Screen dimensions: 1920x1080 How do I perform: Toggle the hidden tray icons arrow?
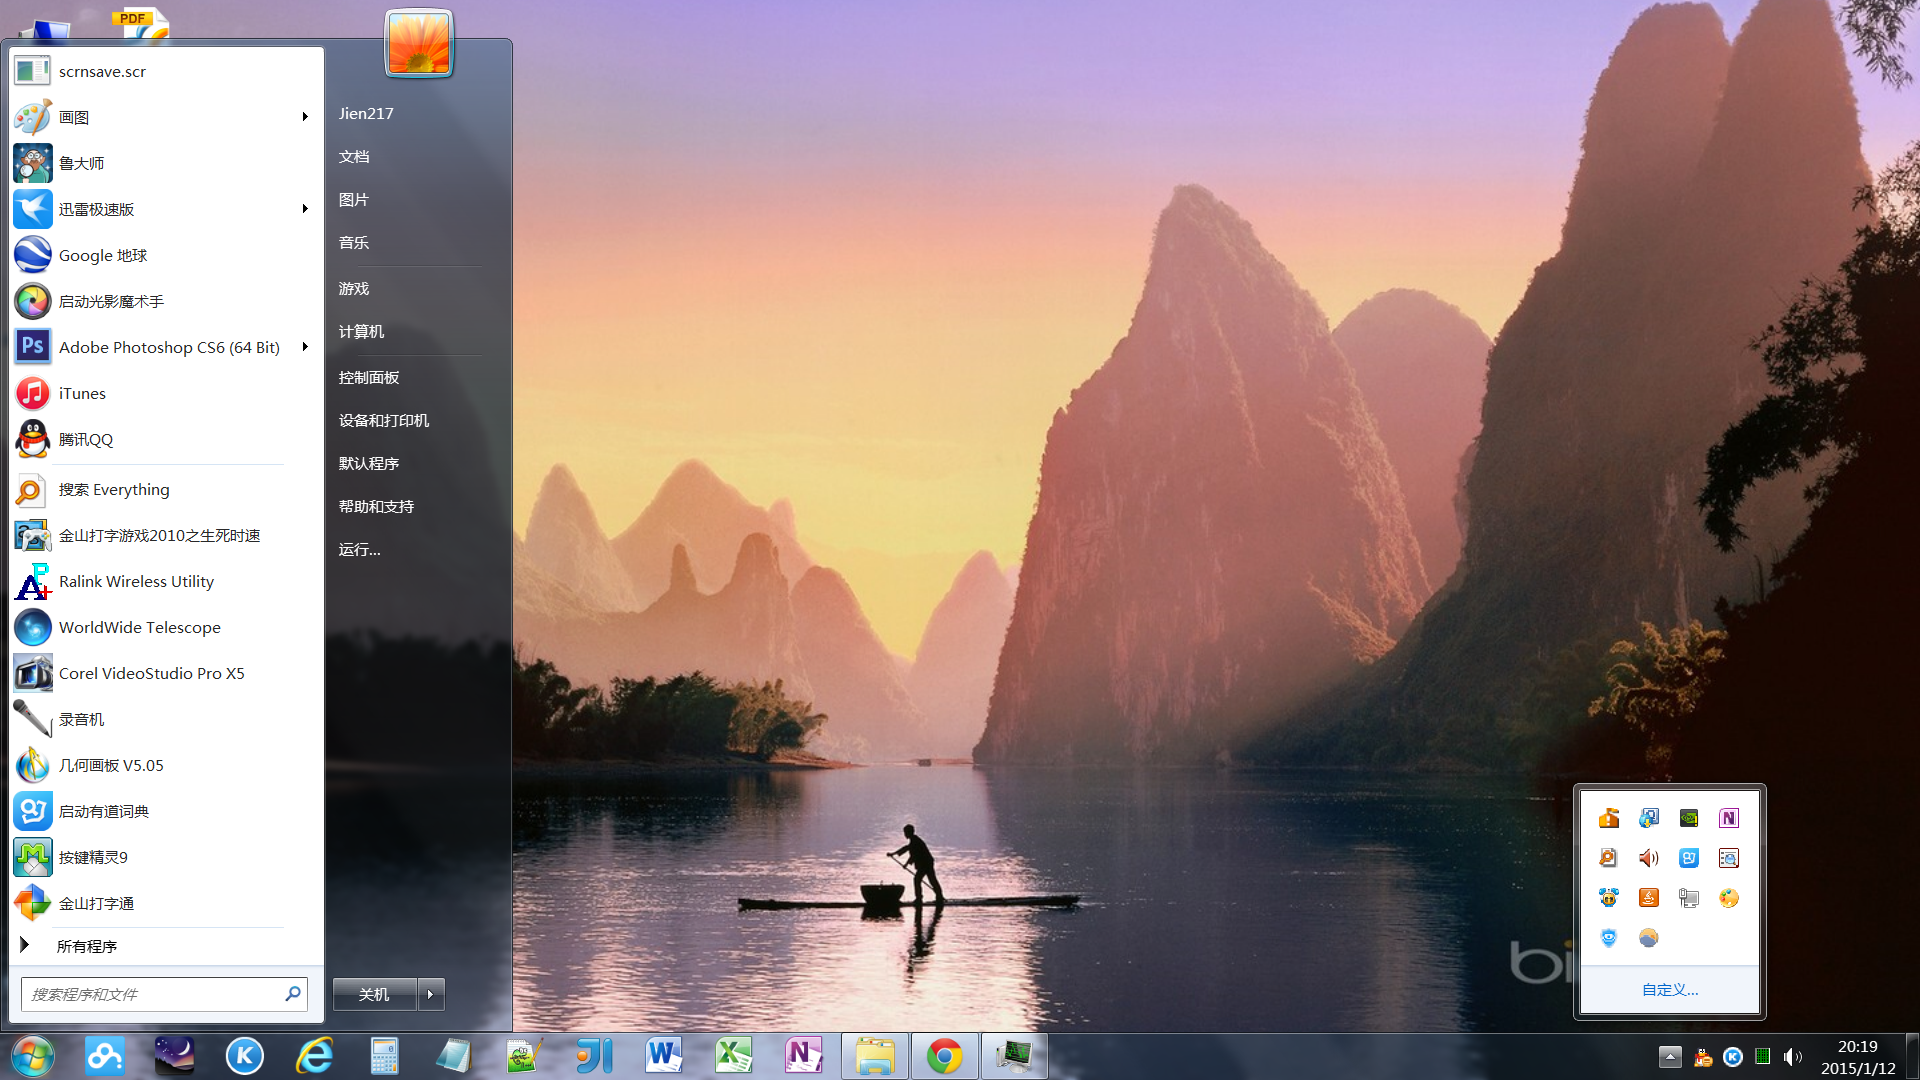[x=1670, y=1056]
